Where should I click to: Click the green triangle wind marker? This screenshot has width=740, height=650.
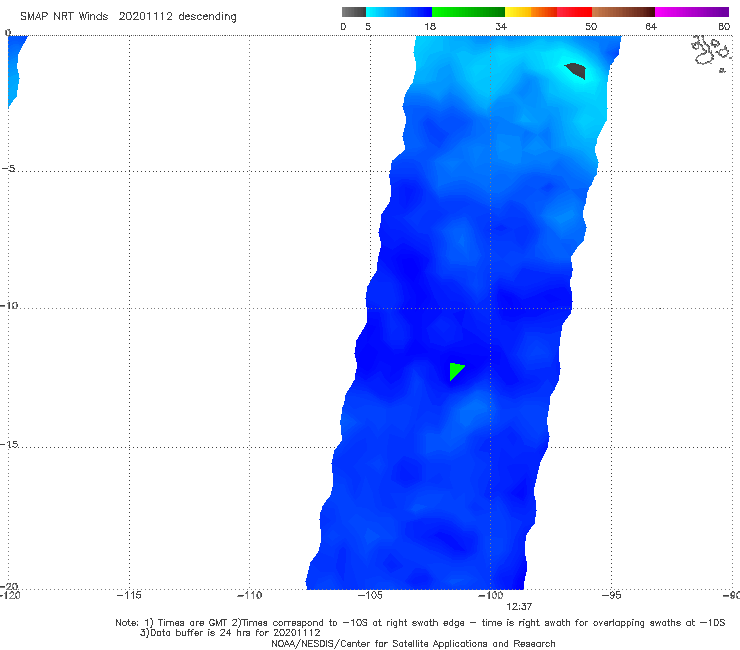click(455, 371)
